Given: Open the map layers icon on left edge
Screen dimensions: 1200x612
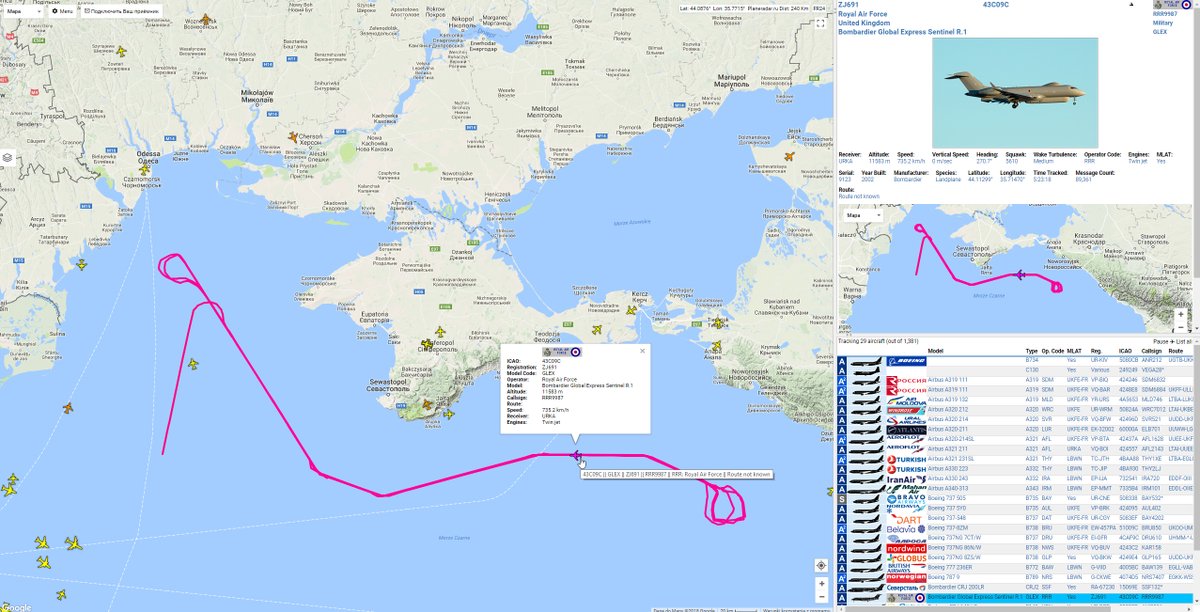Looking at the screenshot, I should (6, 157).
